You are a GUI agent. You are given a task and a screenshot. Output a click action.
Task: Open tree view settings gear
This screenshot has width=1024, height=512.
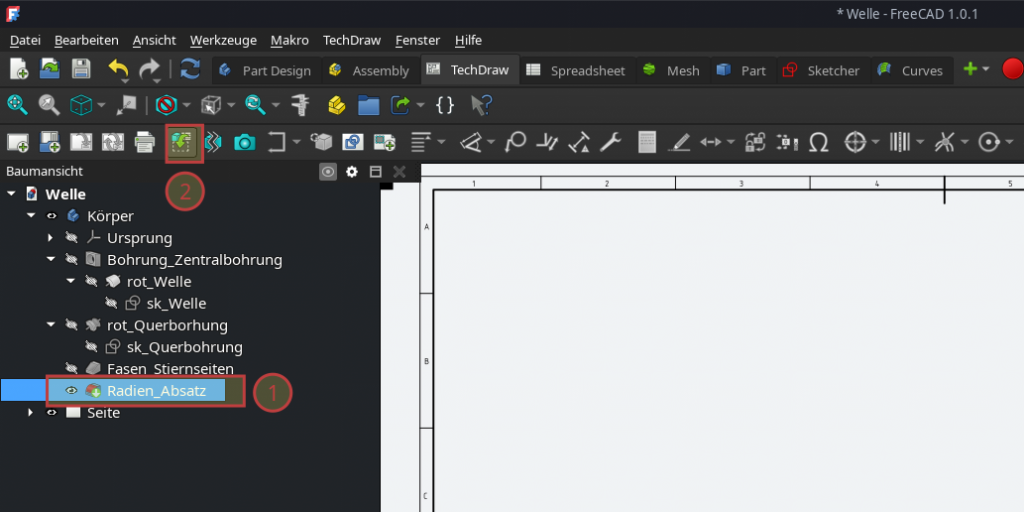(351, 172)
